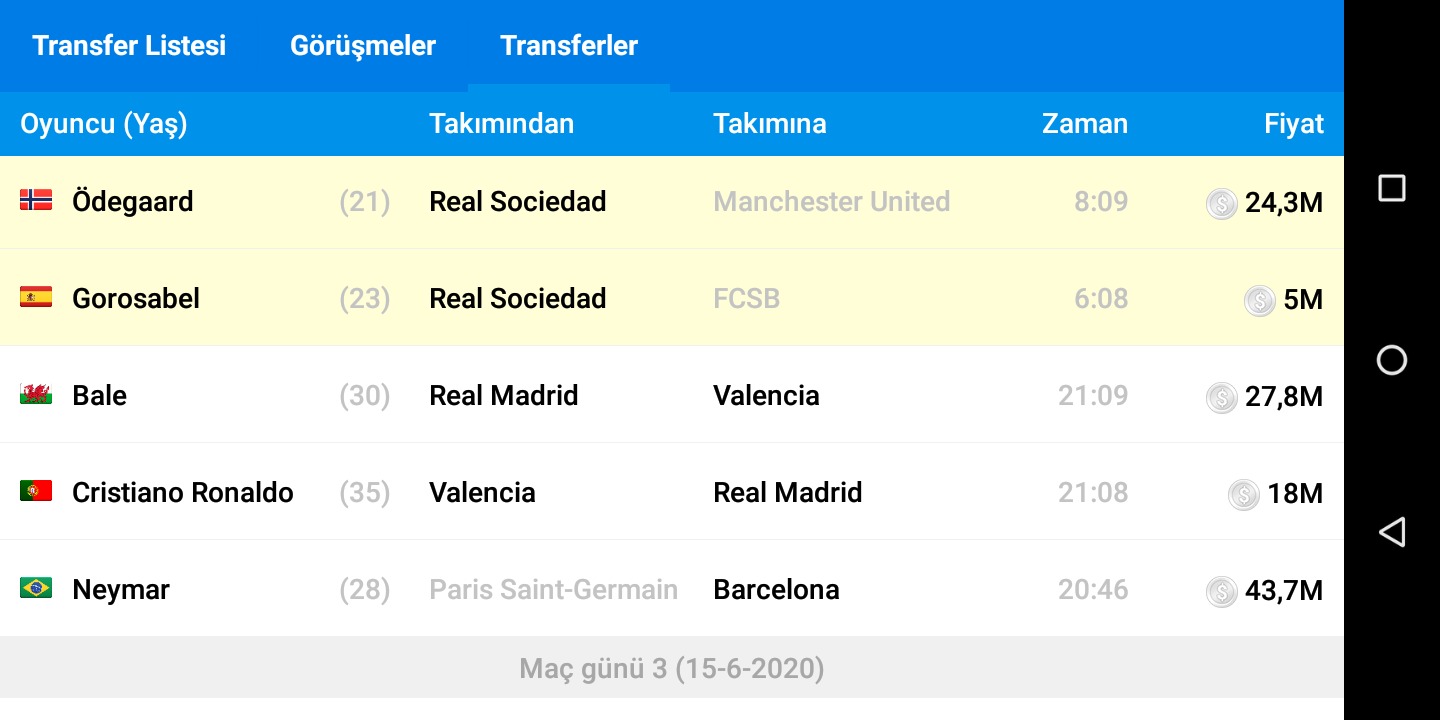
Task: Tap the coin icon beside 24,3M
Action: 1221,203
